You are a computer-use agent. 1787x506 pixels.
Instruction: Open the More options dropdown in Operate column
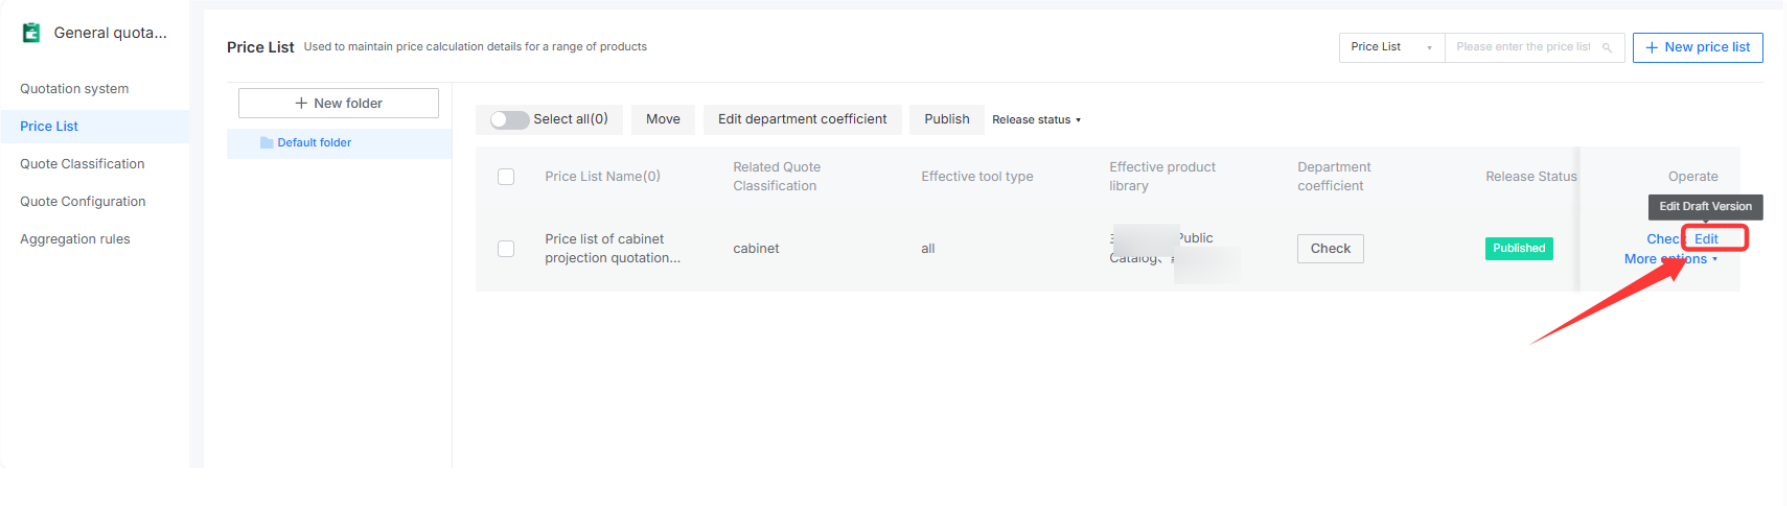coord(1671,259)
